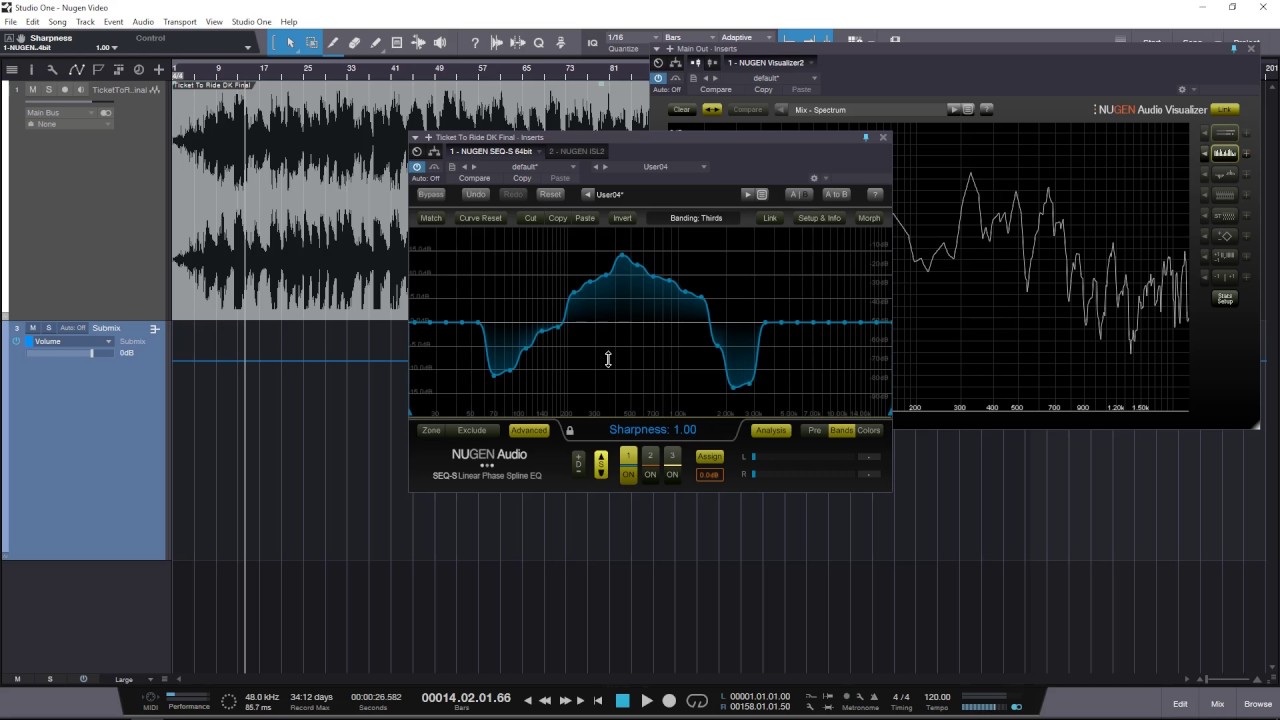The image size is (1280, 720).
Task: Open the Song menu
Action: (x=58, y=22)
